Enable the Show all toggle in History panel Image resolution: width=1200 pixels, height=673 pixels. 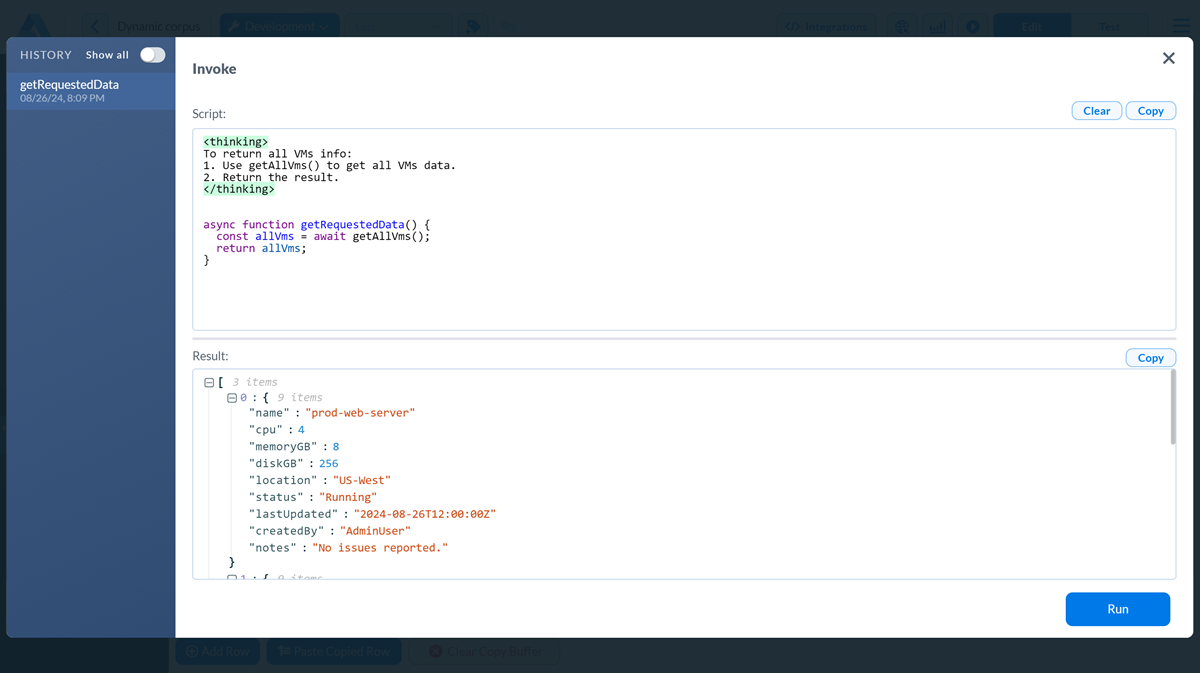click(x=151, y=55)
